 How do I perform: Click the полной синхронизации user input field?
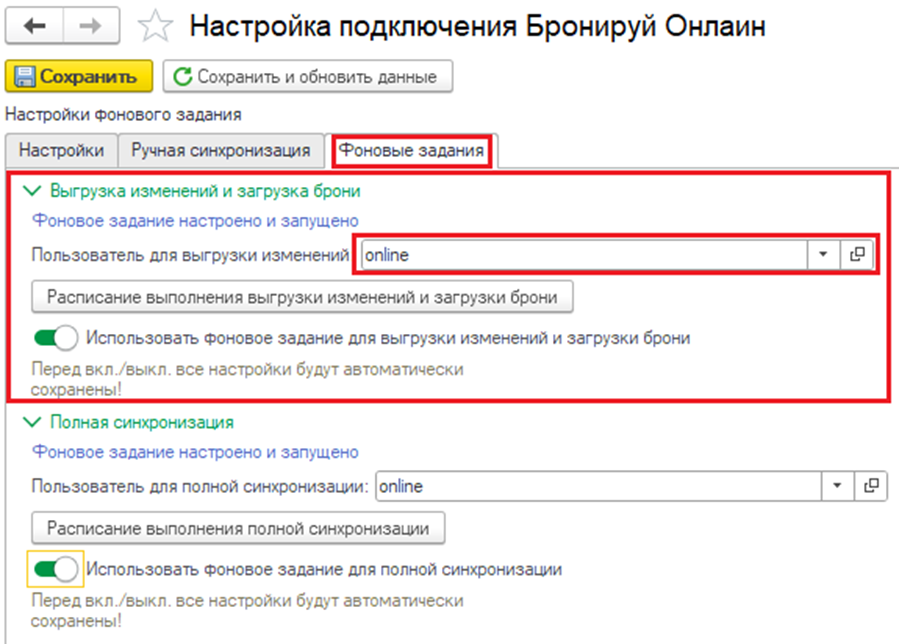pyautogui.click(x=599, y=486)
